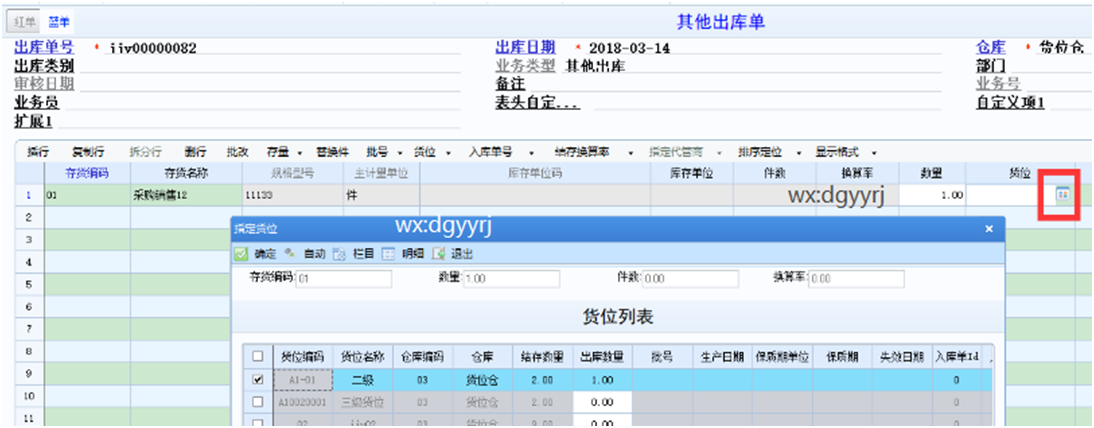Click the 存货编码 input showing 01 in the dialog
1094x428 pixels.
pyautogui.click(x=343, y=279)
